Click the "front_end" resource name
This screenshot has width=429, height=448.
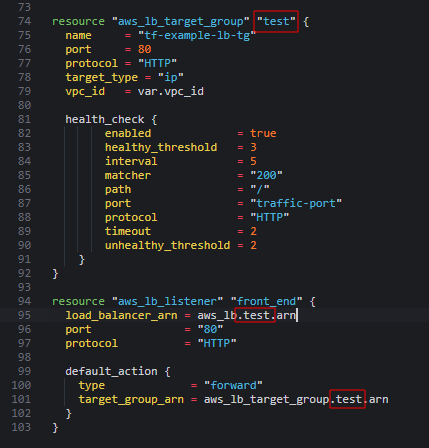266,301
